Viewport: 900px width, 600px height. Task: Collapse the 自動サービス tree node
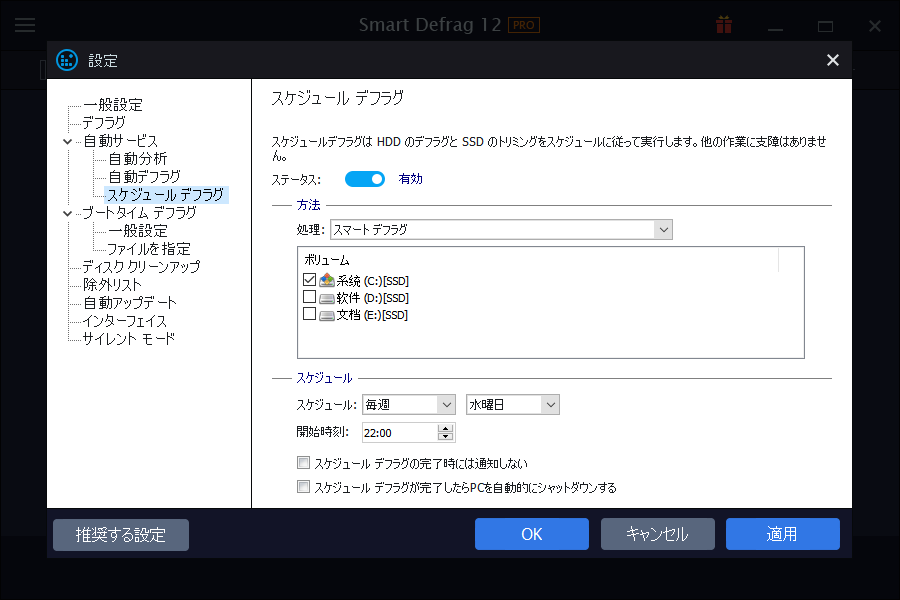(x=67, y=141)
